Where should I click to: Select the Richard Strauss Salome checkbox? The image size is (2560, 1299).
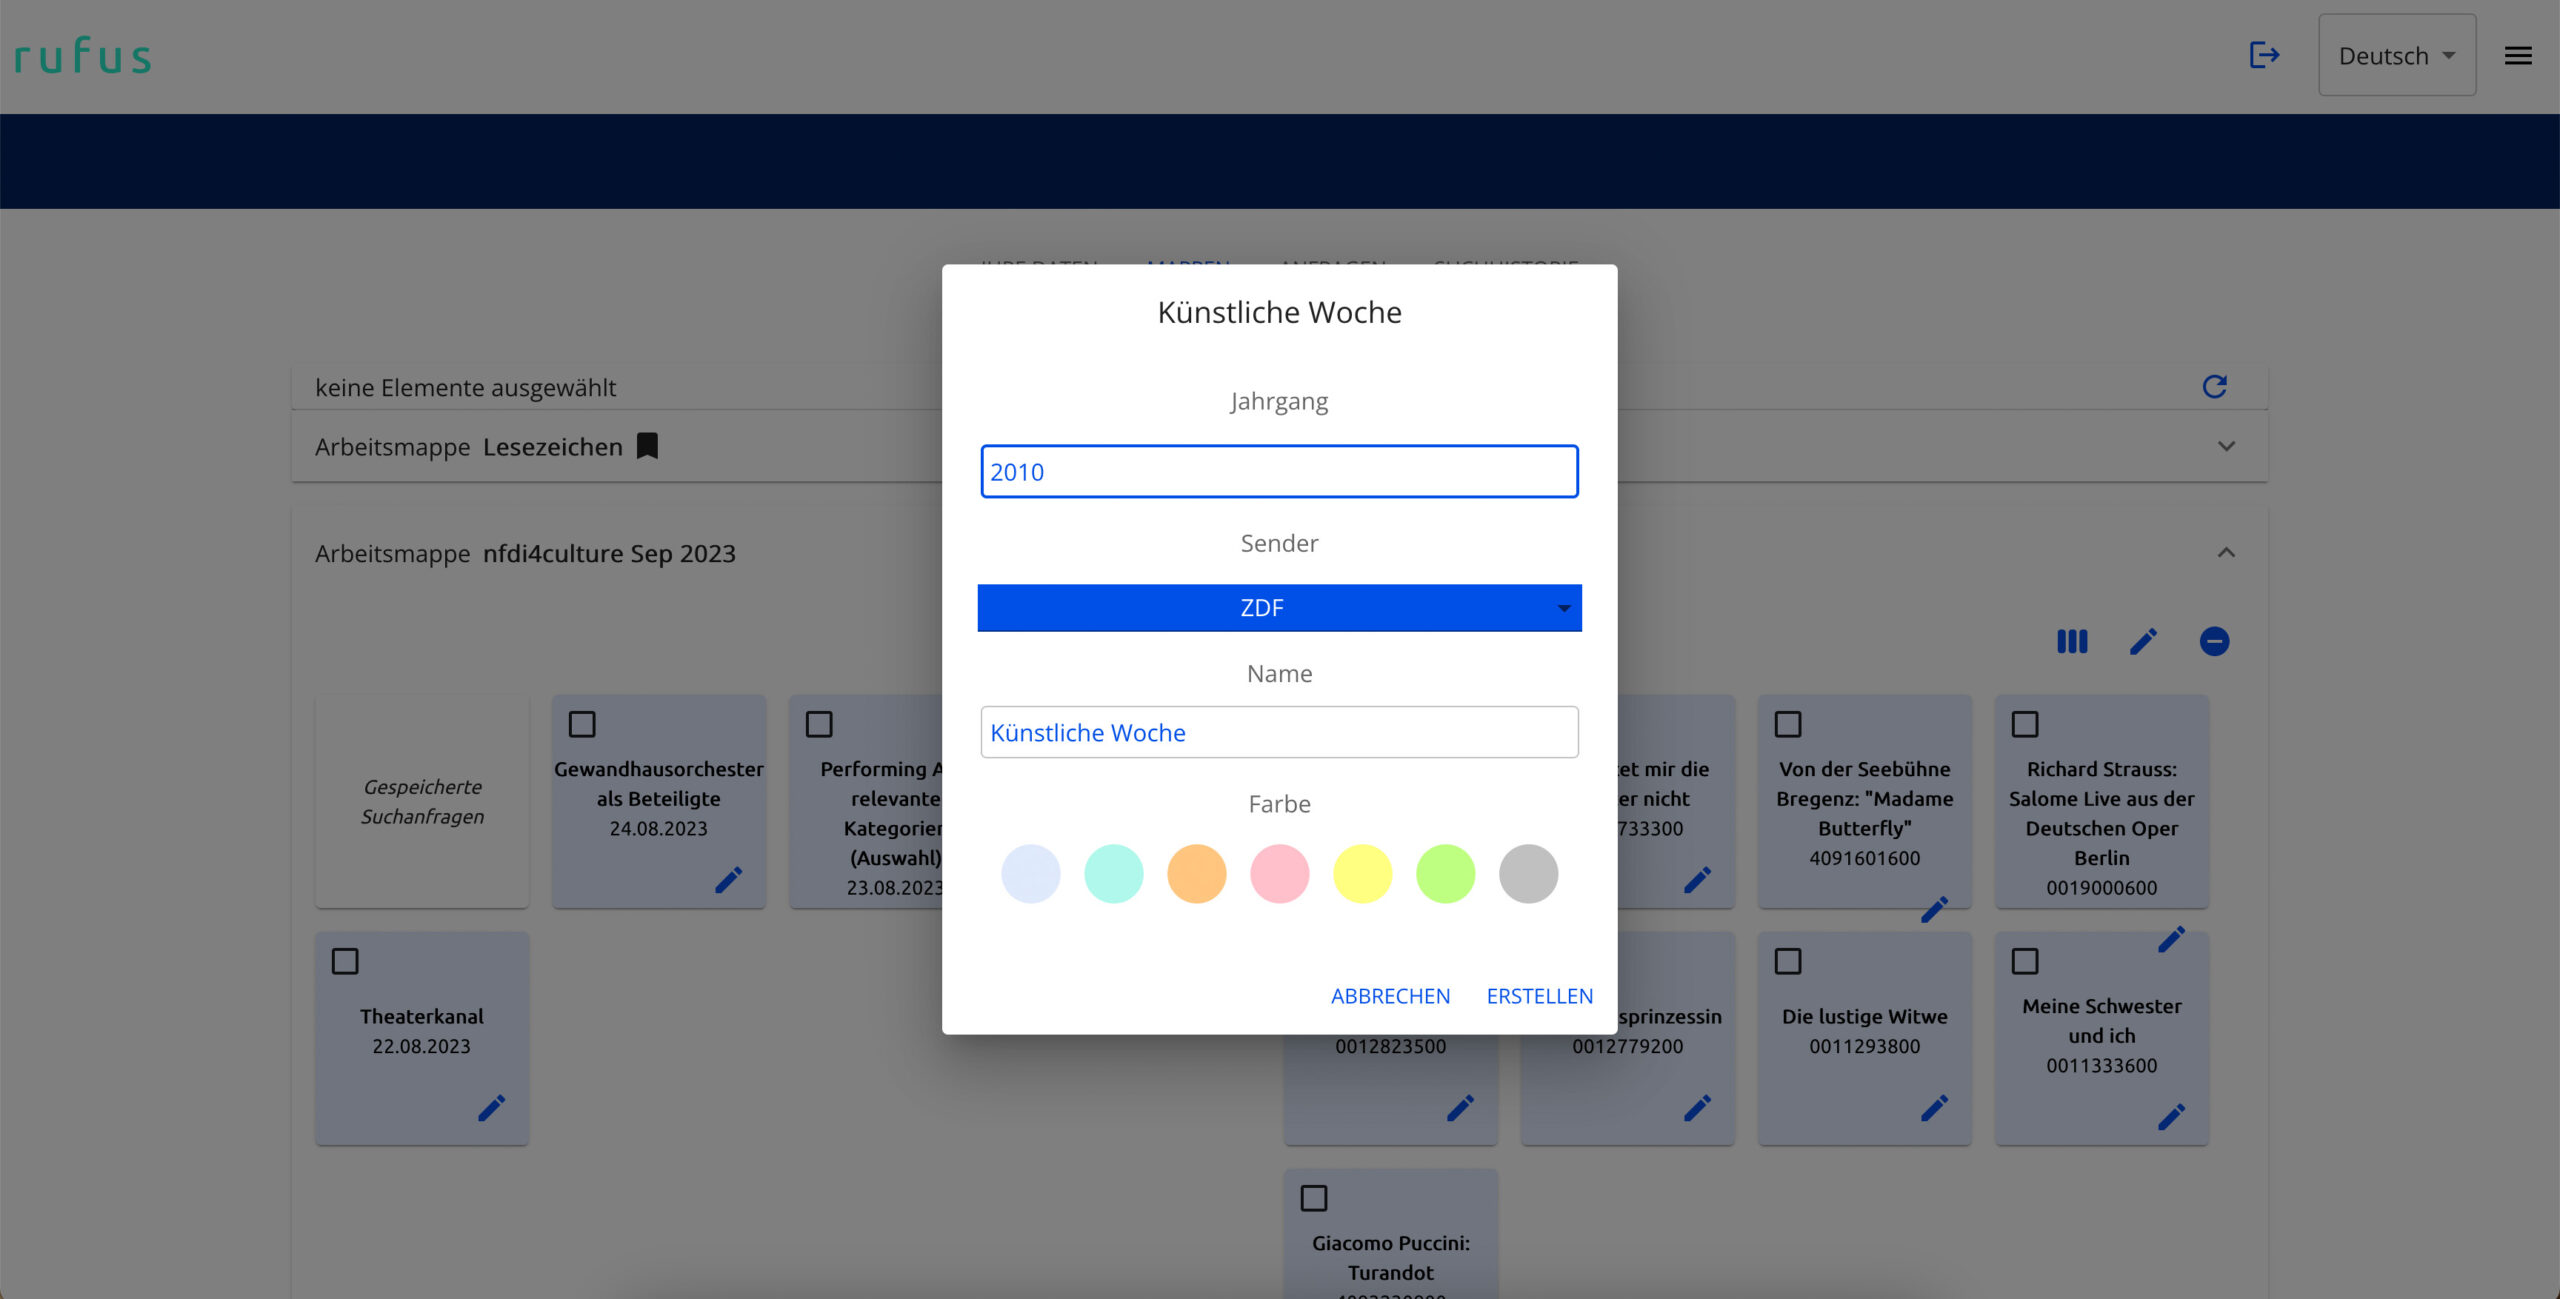tap(2024, 724)
